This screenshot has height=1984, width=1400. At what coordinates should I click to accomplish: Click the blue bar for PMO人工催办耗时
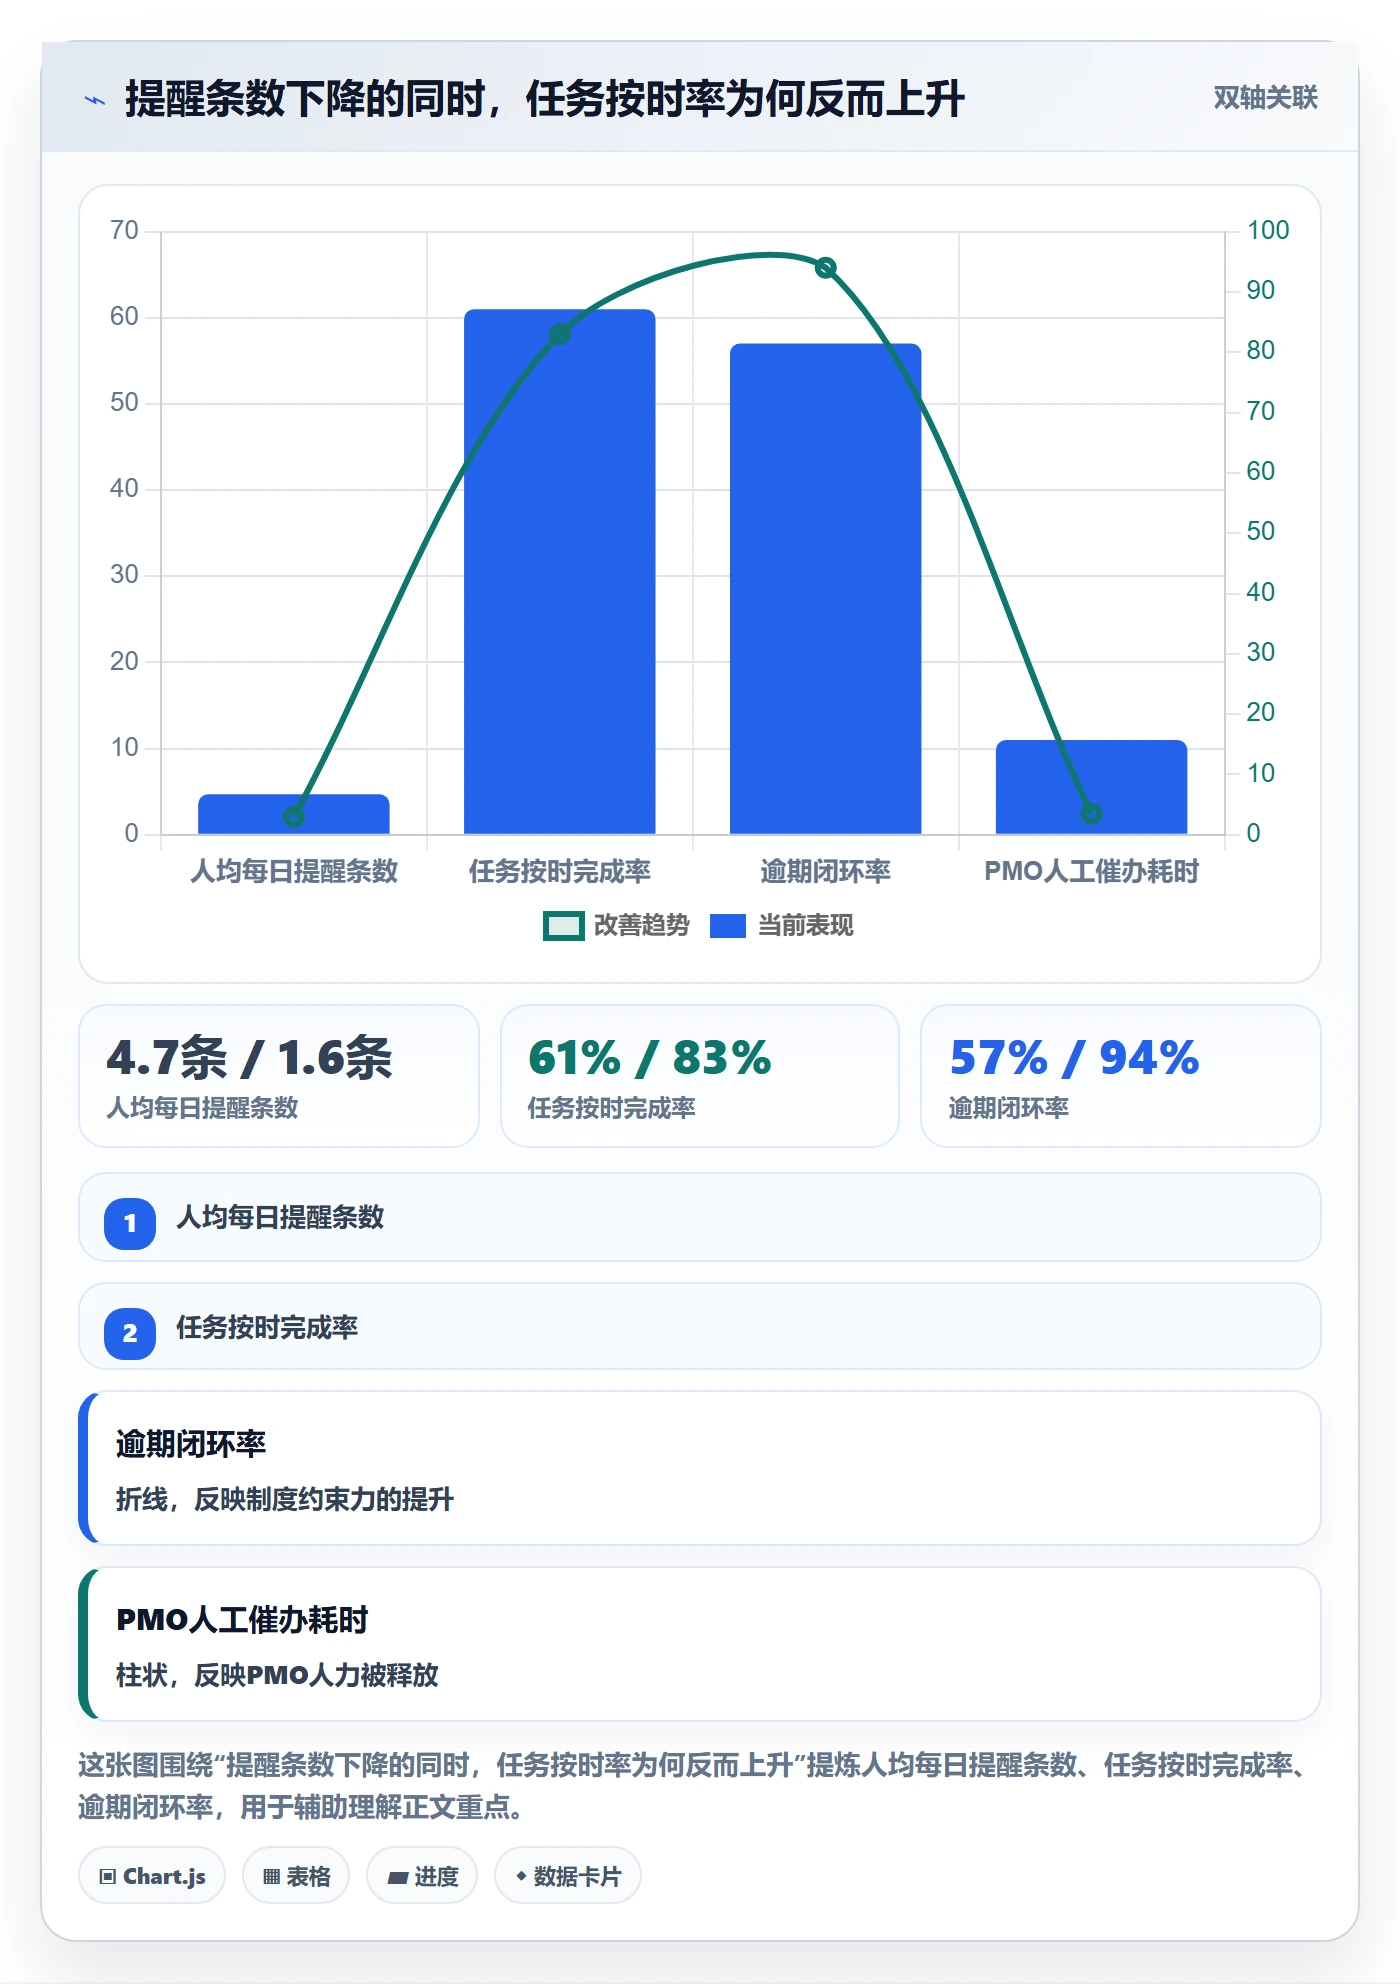click(x=1092, y=787)
